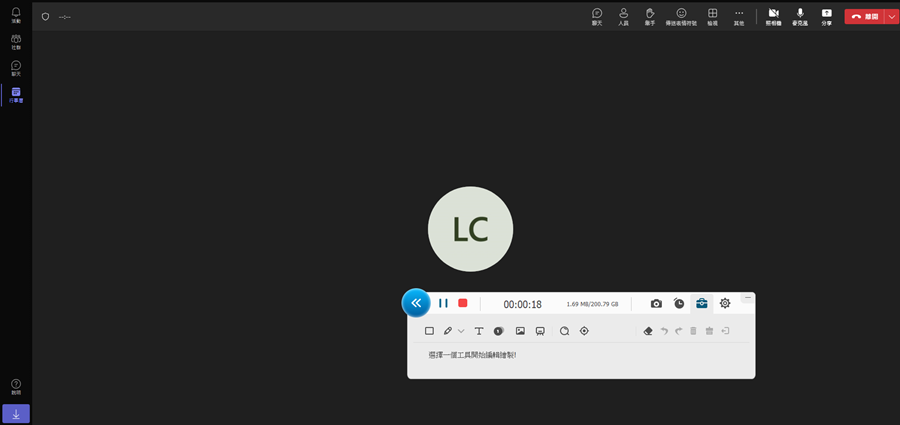This screenshot has height=425, width=900.
Task: Click the purple download button in sidebar
Action: point(16,414)
